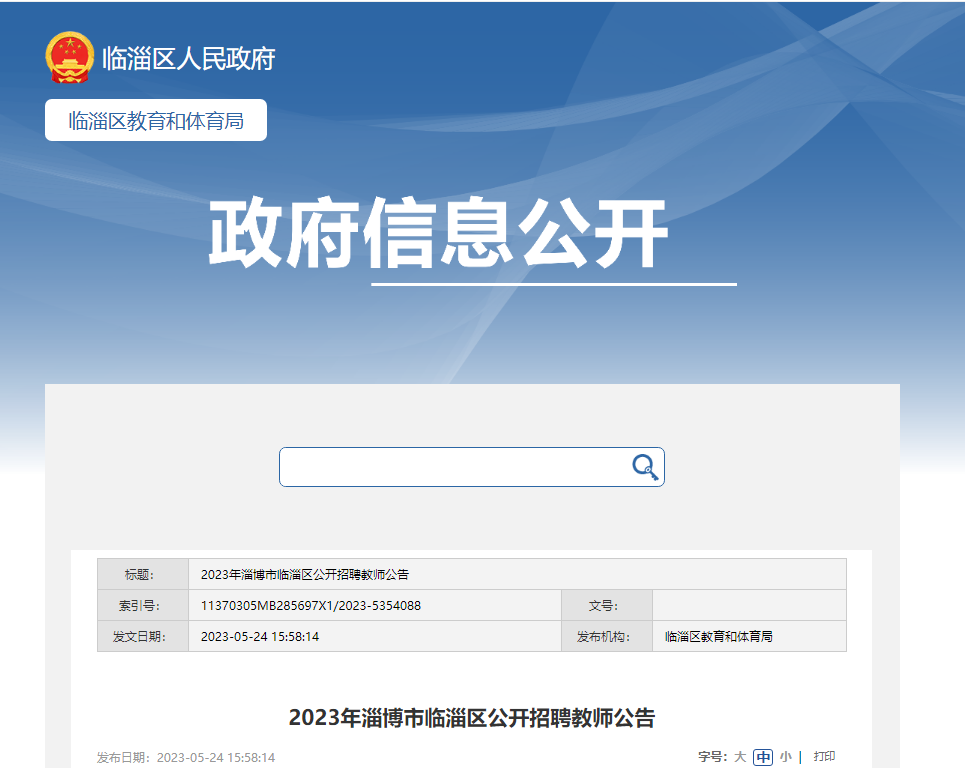Click the 标题: label cell
This screenshot has height=768, width=965.
click(143, 574)
